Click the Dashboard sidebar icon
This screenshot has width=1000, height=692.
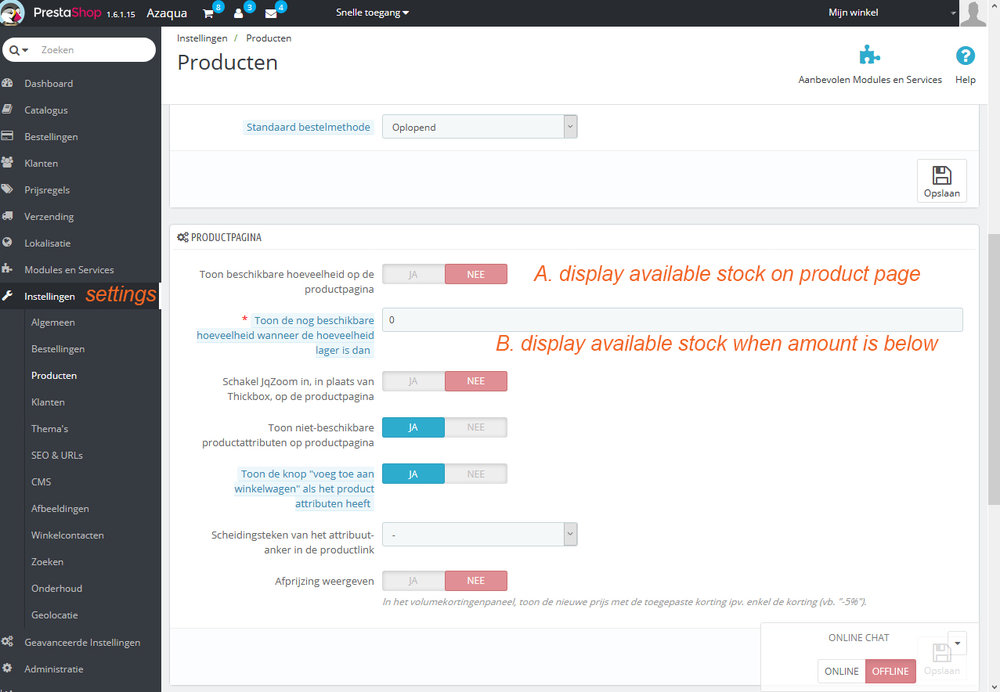pyautogui.click(x=8, y=83)
